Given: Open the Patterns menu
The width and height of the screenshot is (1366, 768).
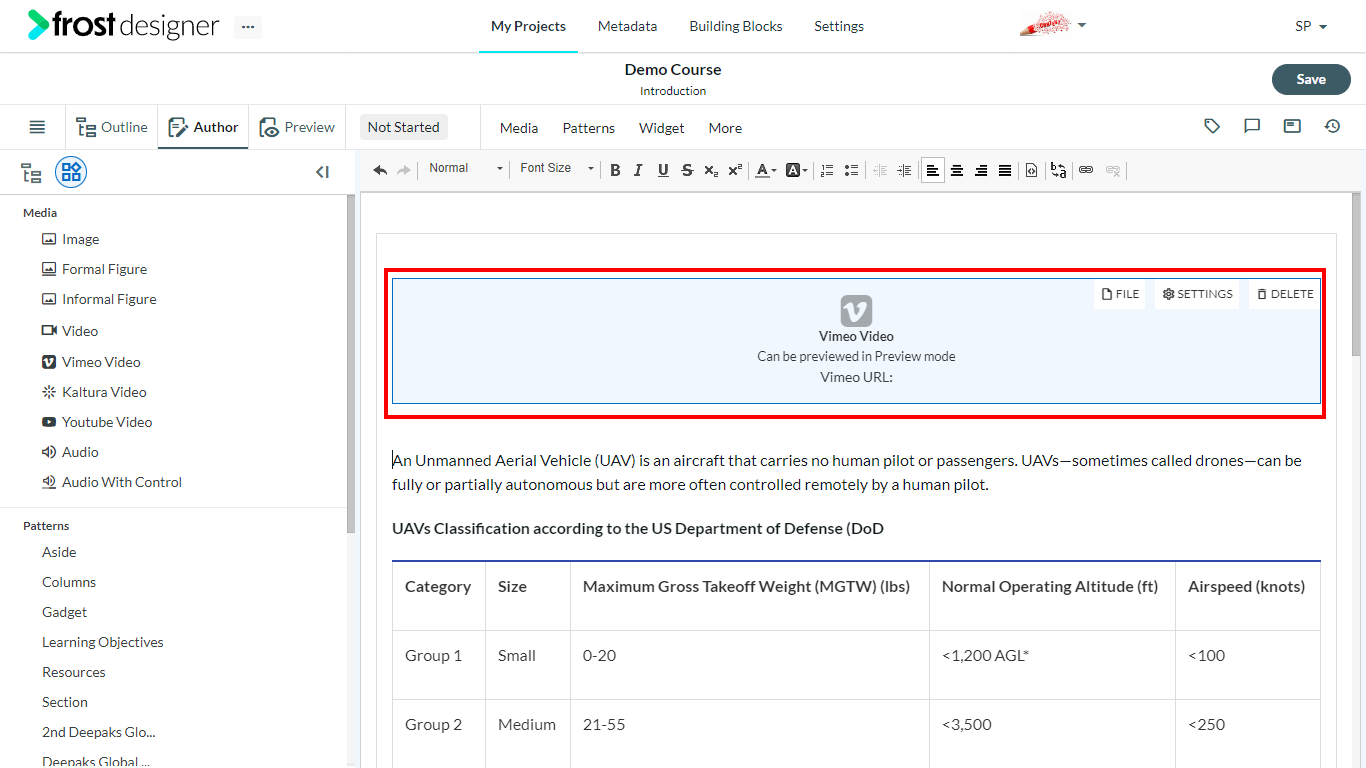Looking at the screenshot, I should pyautogui.click(x=589, y=128).
